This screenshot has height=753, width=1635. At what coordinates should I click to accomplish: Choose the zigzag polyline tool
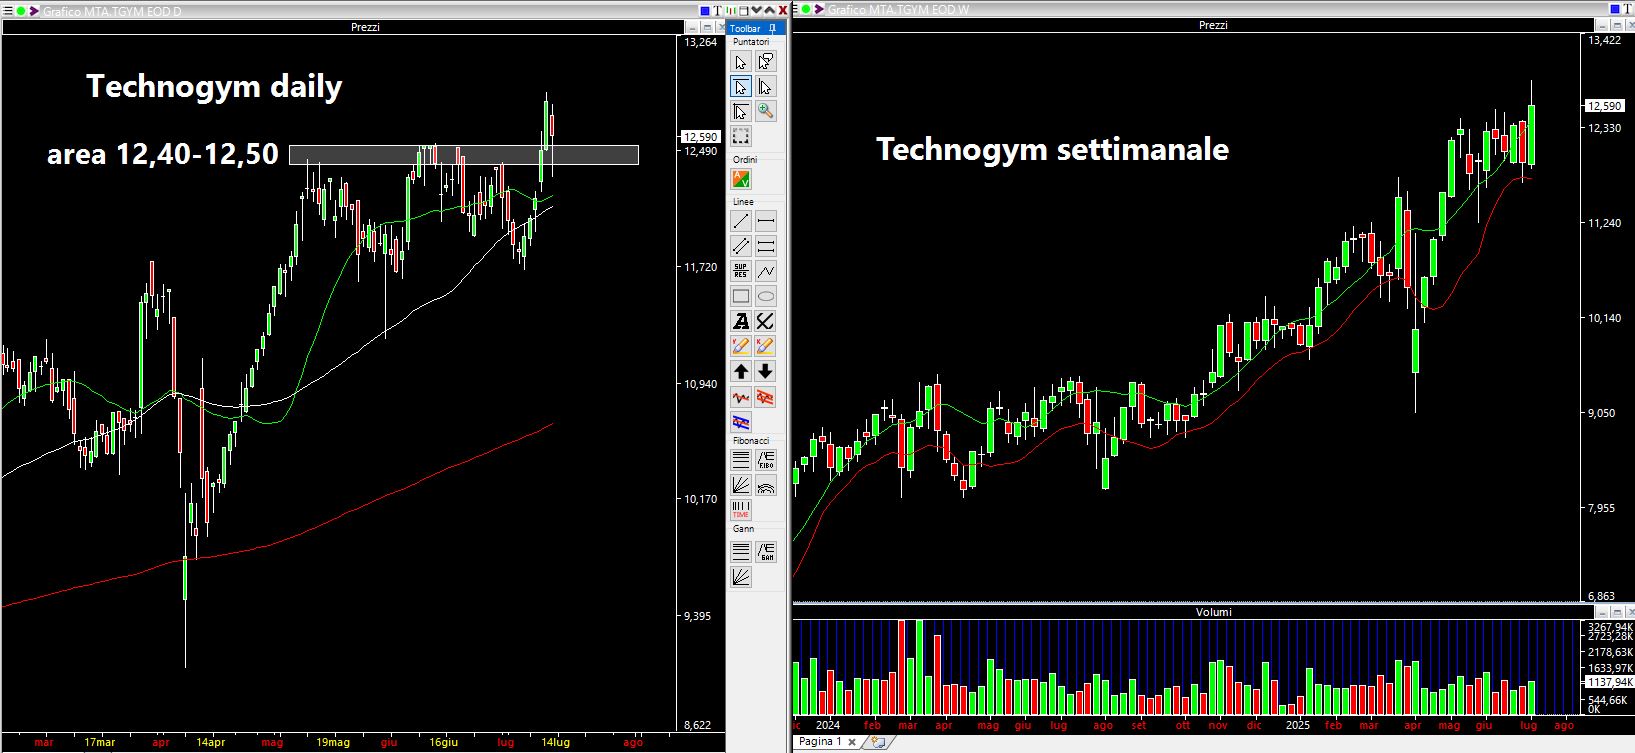click(x=766, y=271)
